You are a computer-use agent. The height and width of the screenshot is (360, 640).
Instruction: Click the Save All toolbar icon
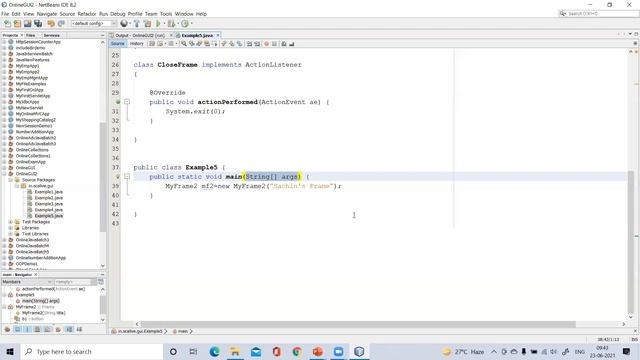[38, 24]
